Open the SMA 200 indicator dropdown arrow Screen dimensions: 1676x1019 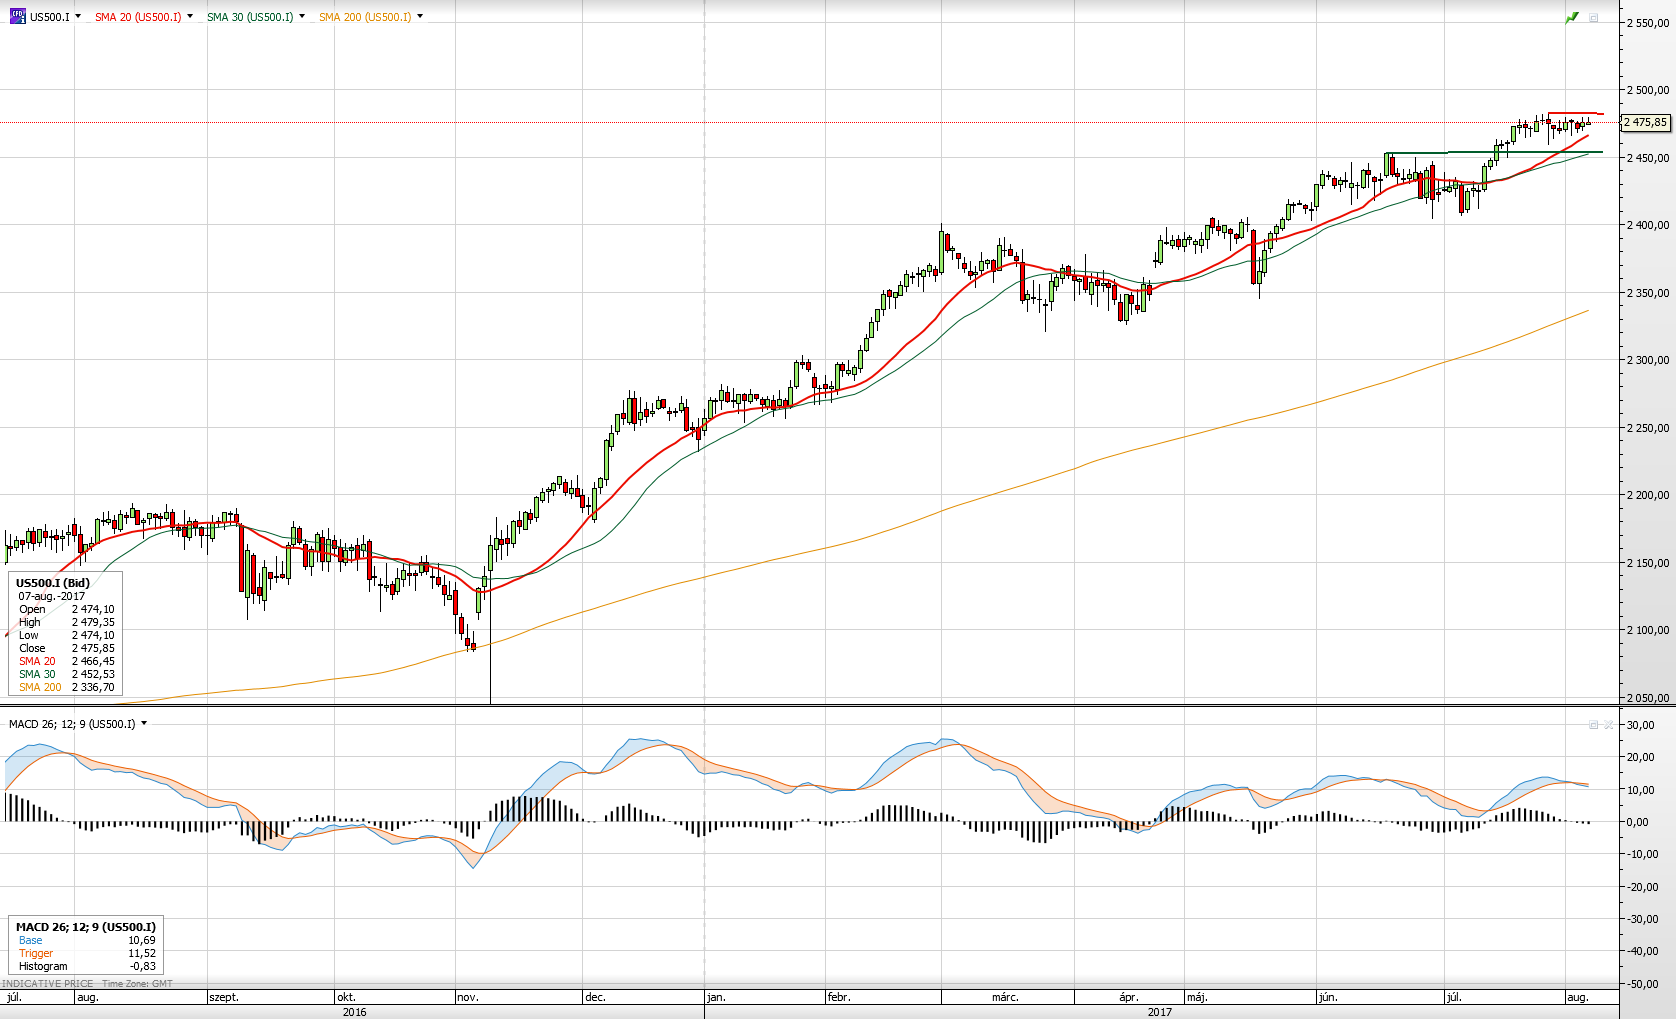(420, 17)
